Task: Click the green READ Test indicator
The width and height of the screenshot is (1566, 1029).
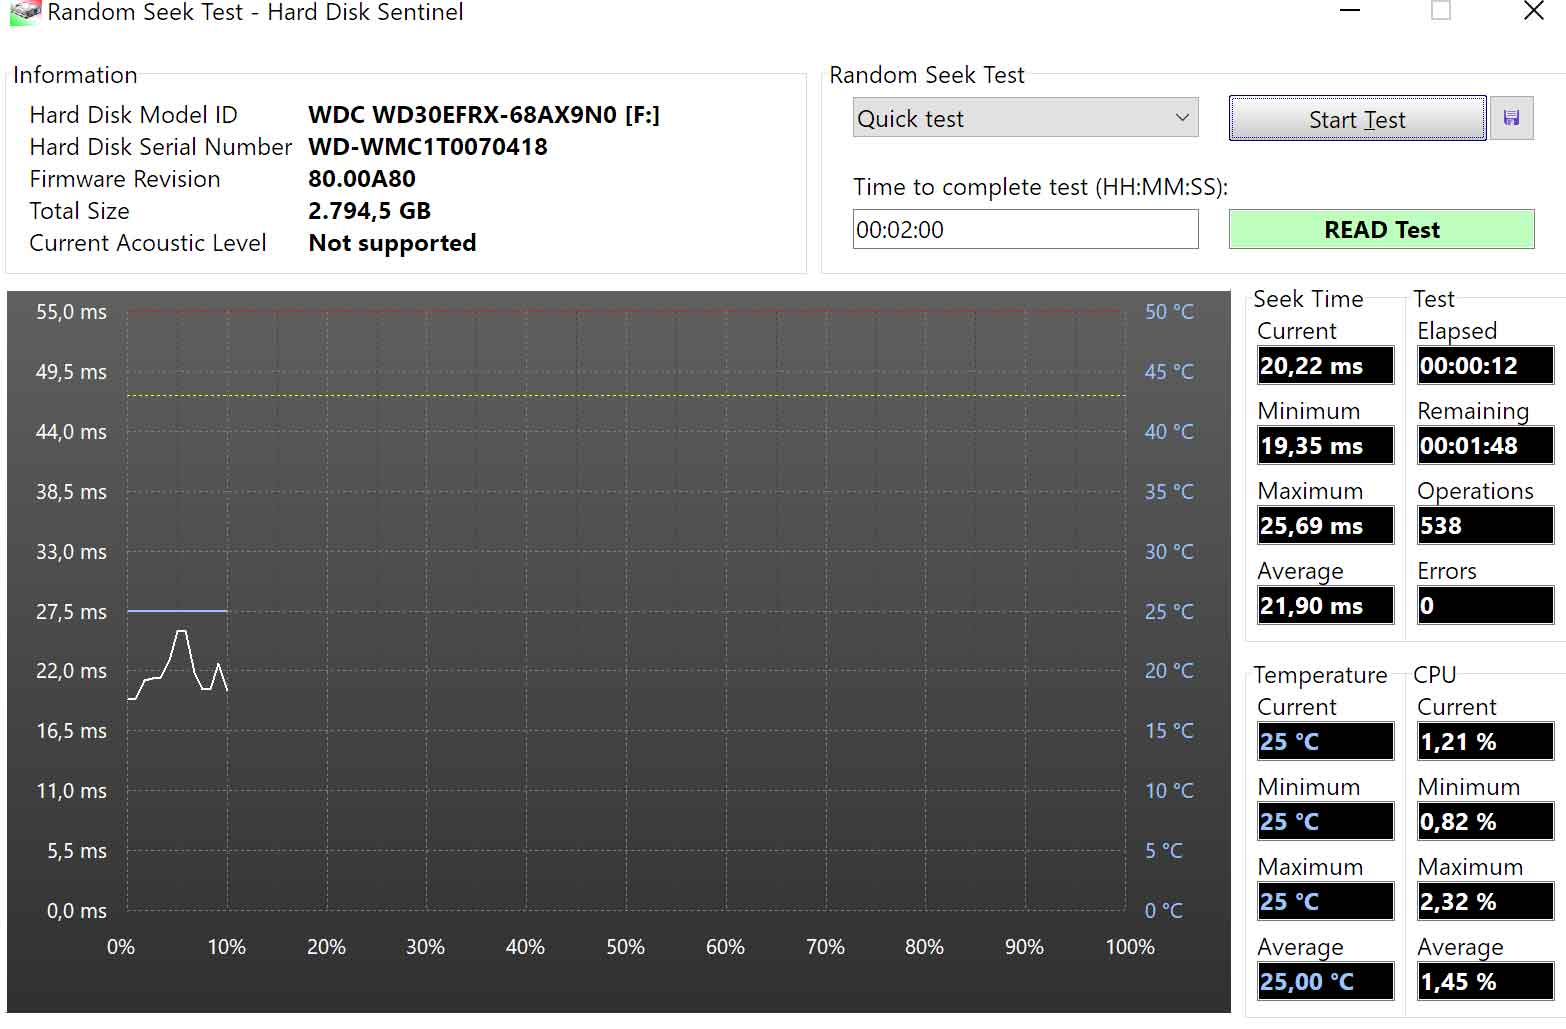Action: [1381, 229]
